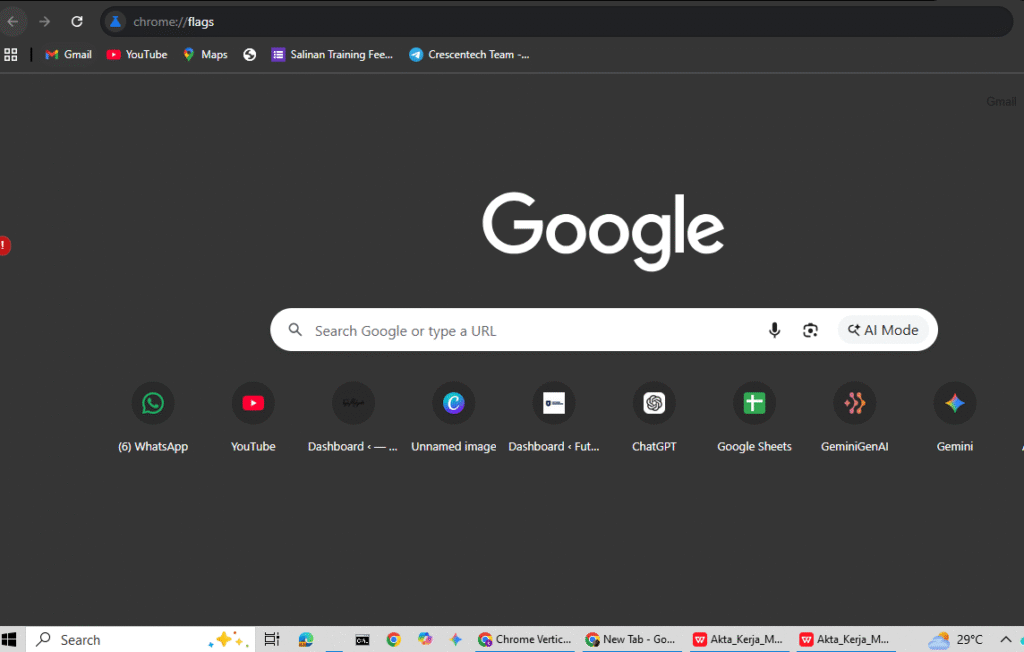Screen dimensions: 1024x652
Task: Open the ChatGPT shortcut tile
Action: point(654,403)
